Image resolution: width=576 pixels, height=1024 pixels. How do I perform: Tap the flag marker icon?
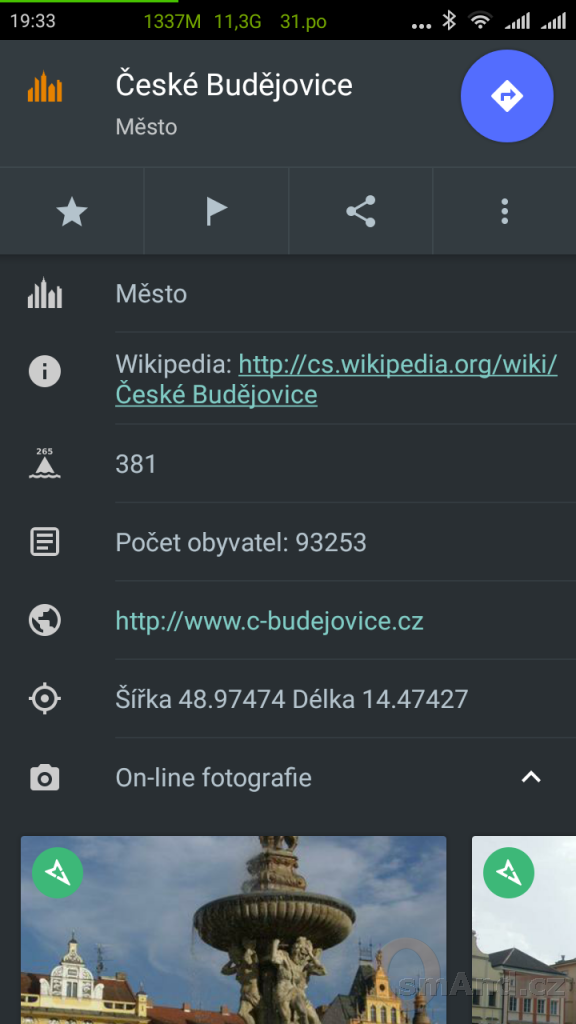pos(216,212)
